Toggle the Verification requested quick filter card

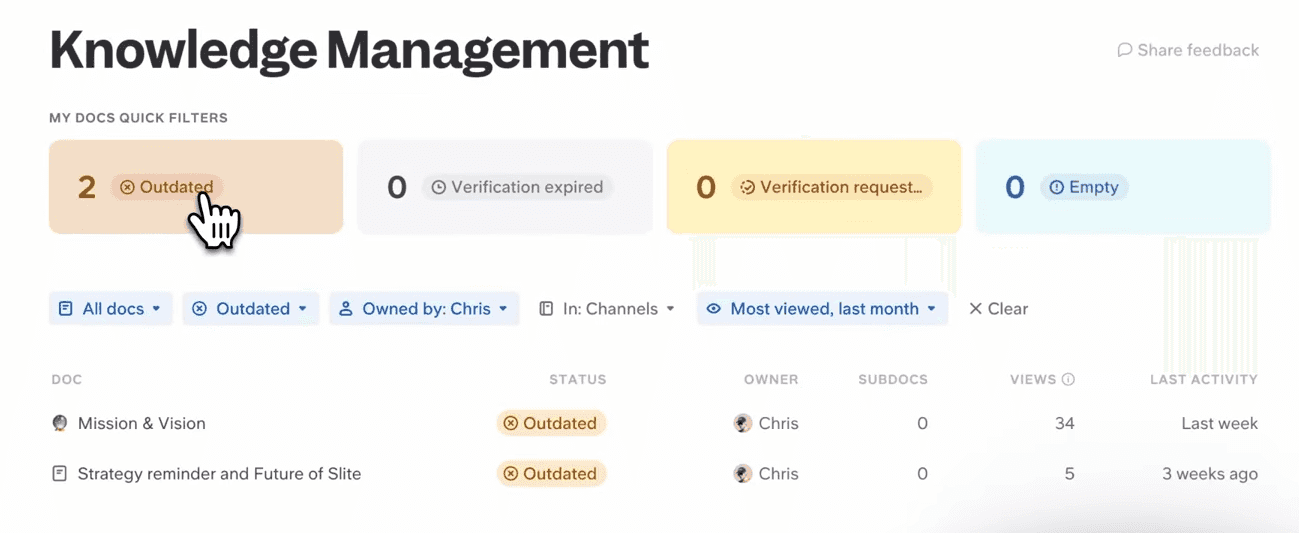click(814, 187)
